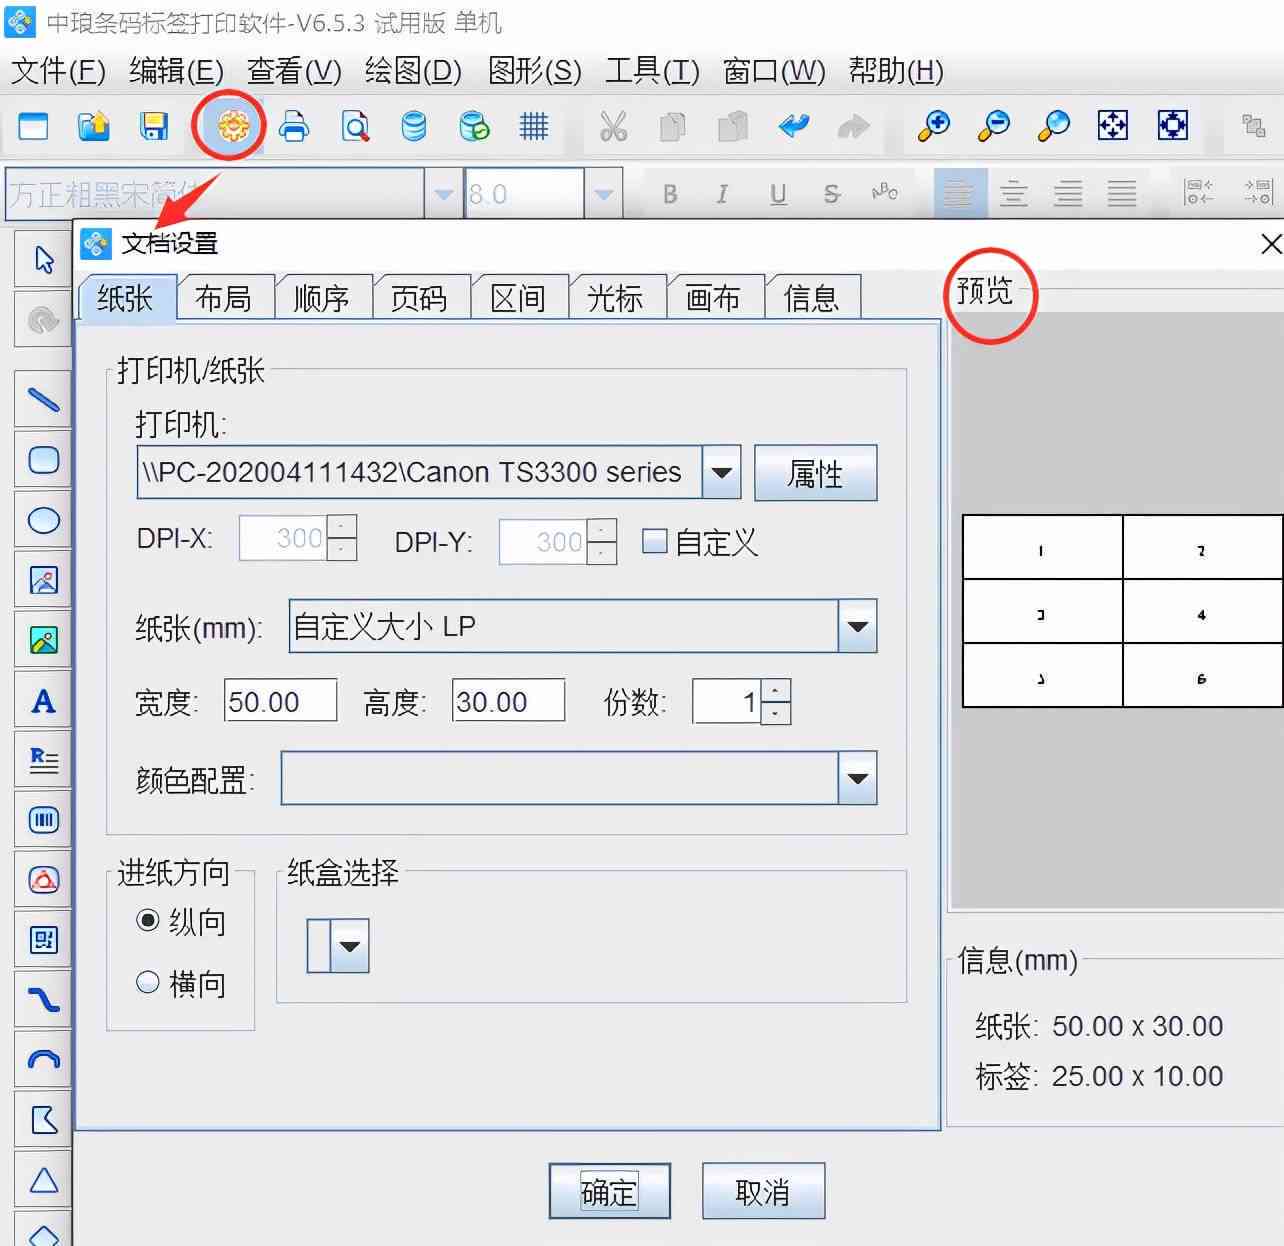Switch to the 光标 tab
Screen dimensions: 1284x1246
[x=615, y=298]
